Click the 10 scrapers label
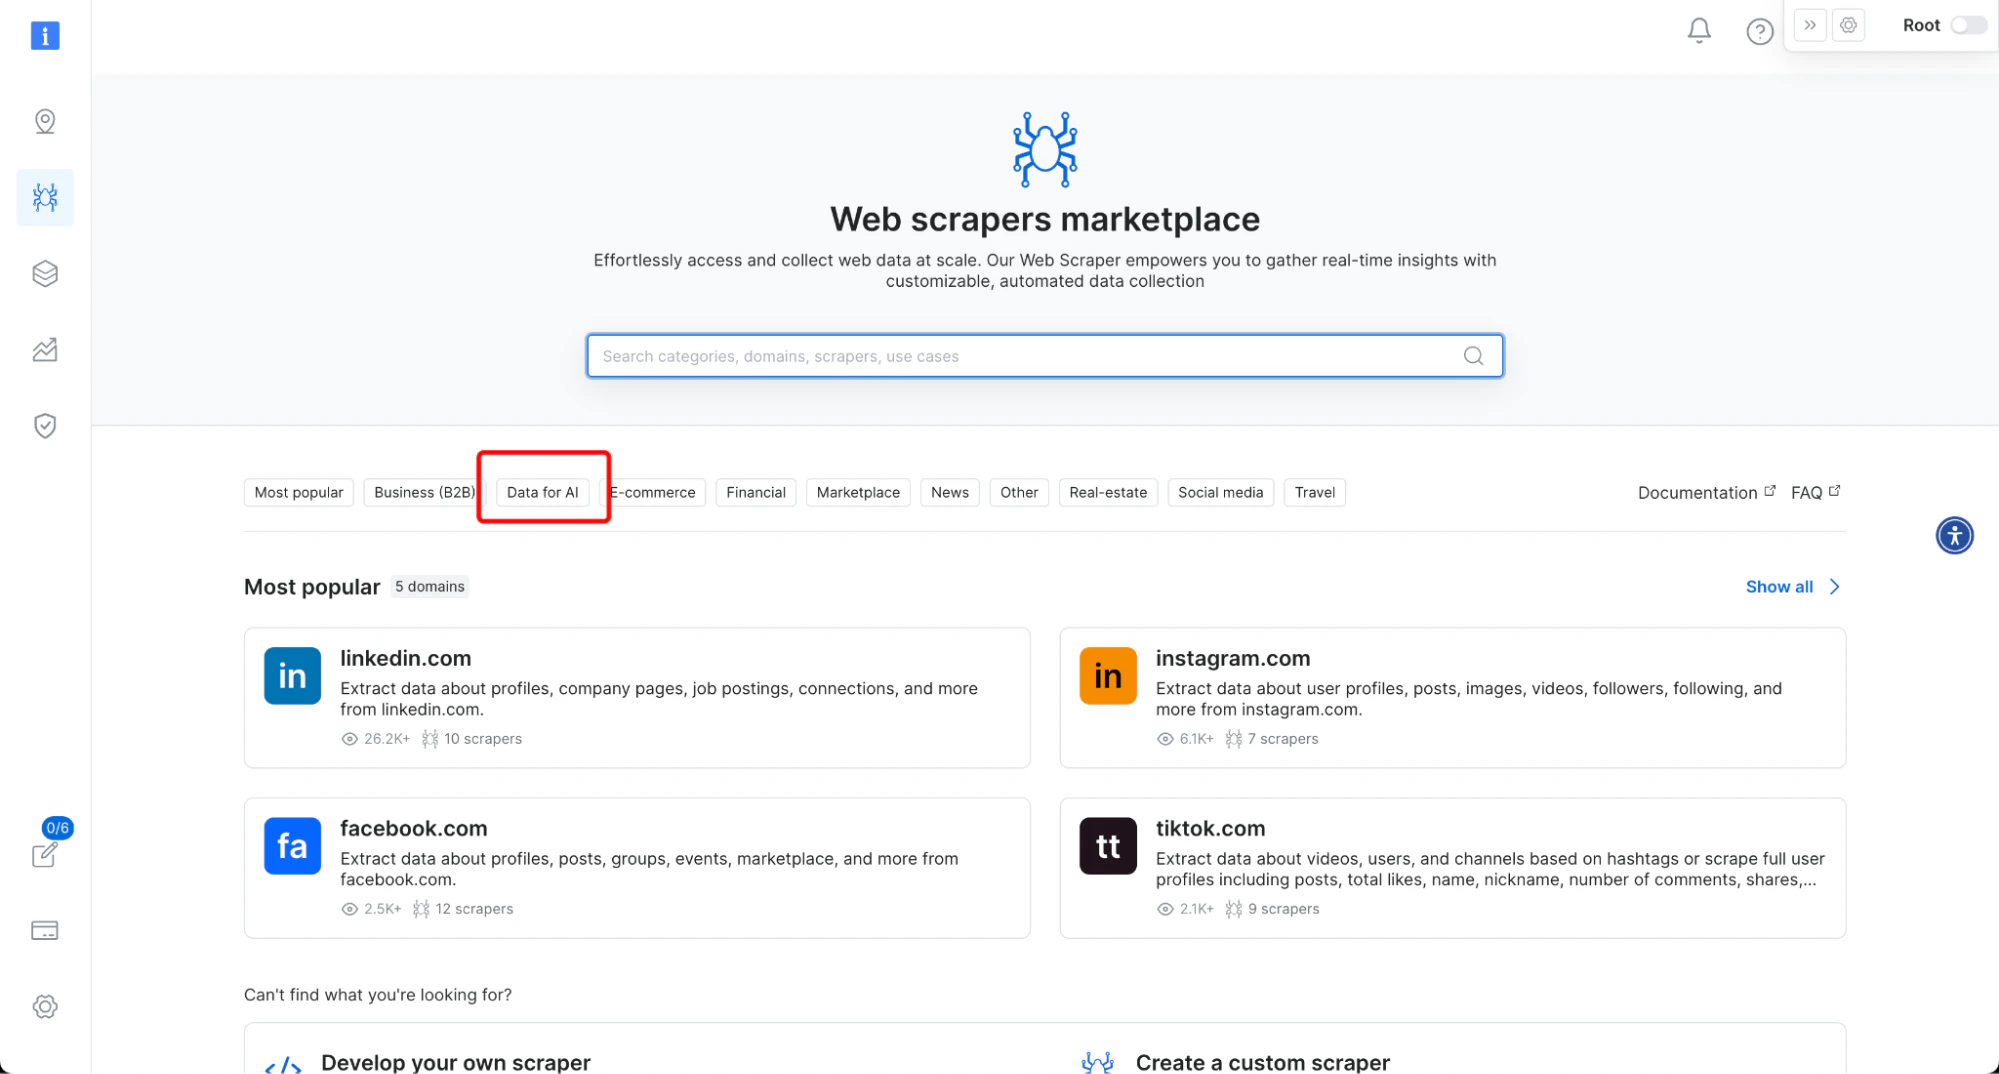 tap(483, 739)
